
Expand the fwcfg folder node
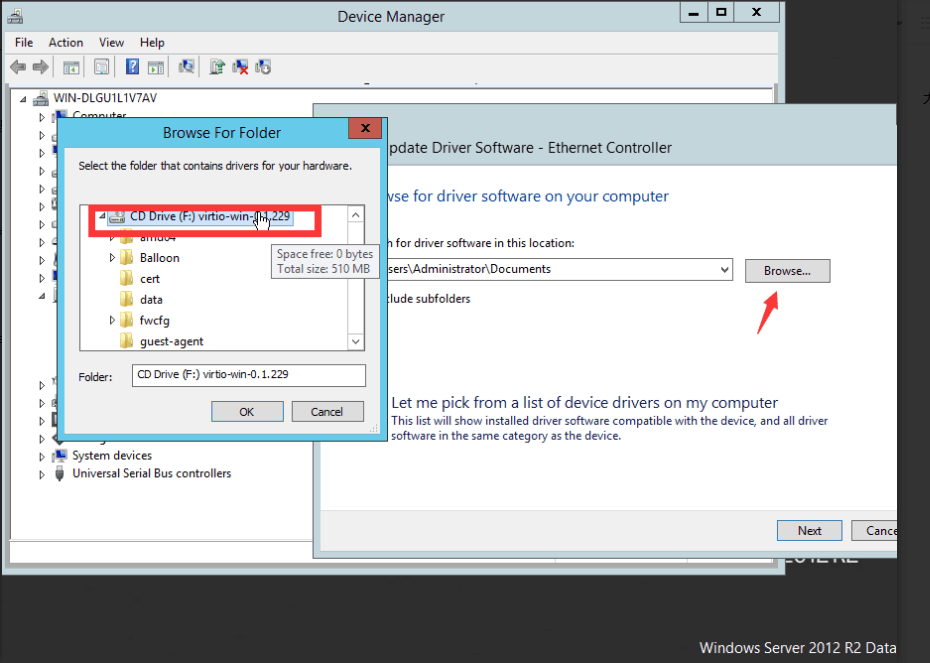[112, 320]
